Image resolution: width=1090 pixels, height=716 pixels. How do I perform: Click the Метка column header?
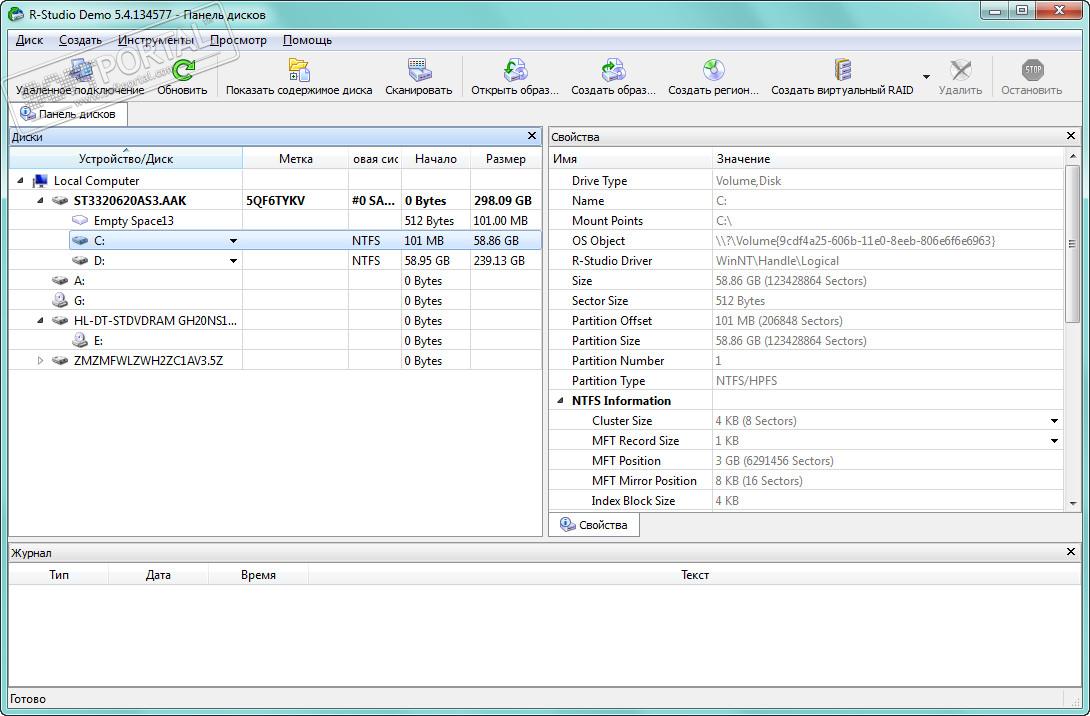pyautogui.click(x=295, y=158)
